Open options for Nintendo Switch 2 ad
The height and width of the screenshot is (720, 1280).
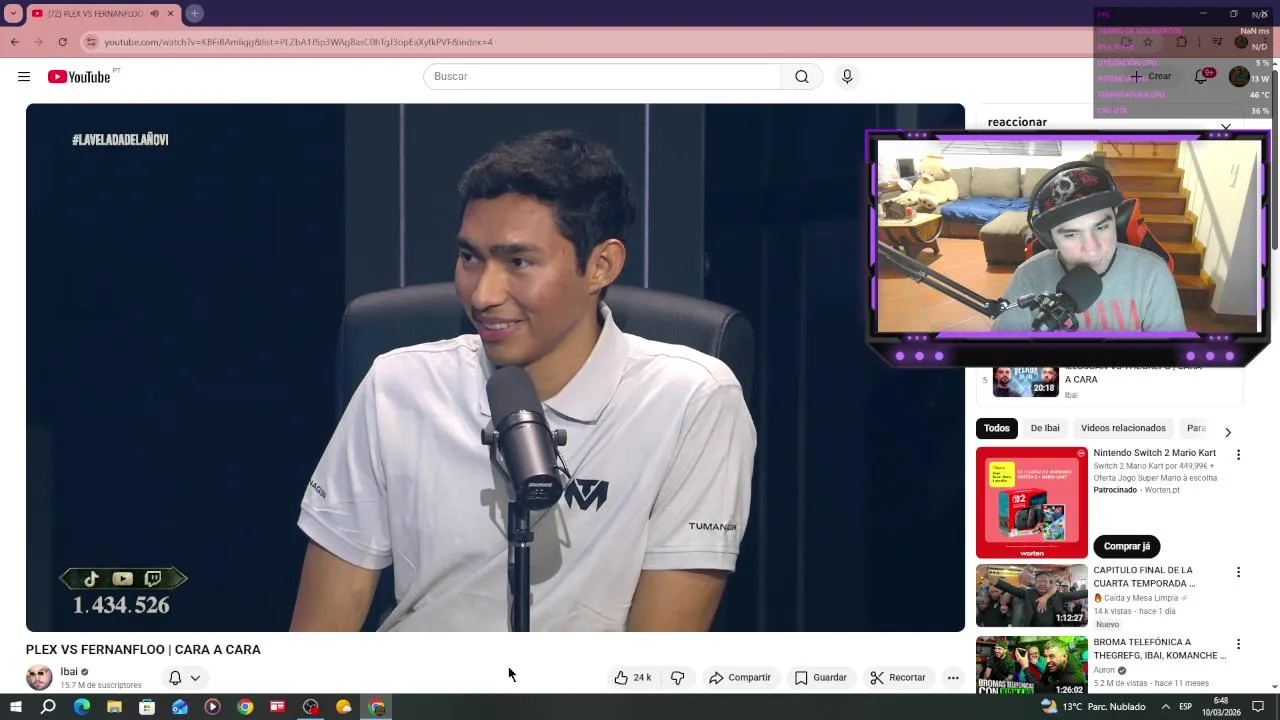(1238, 455)
